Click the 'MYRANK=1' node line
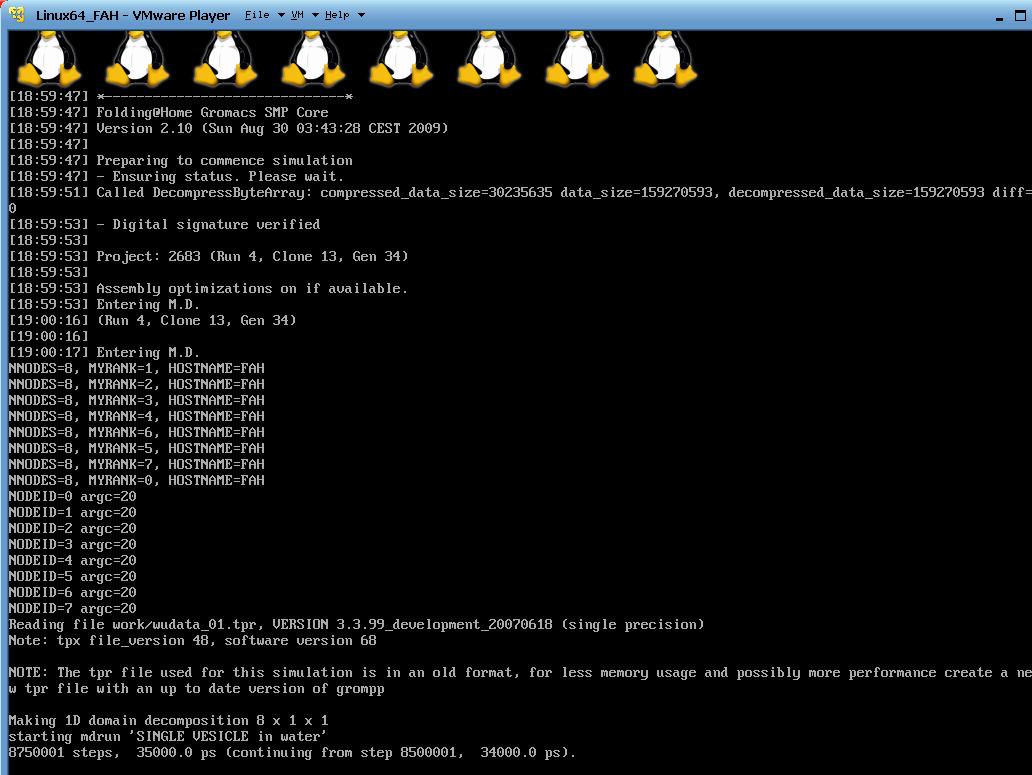The image size is (1032, 775). point(137,368)
